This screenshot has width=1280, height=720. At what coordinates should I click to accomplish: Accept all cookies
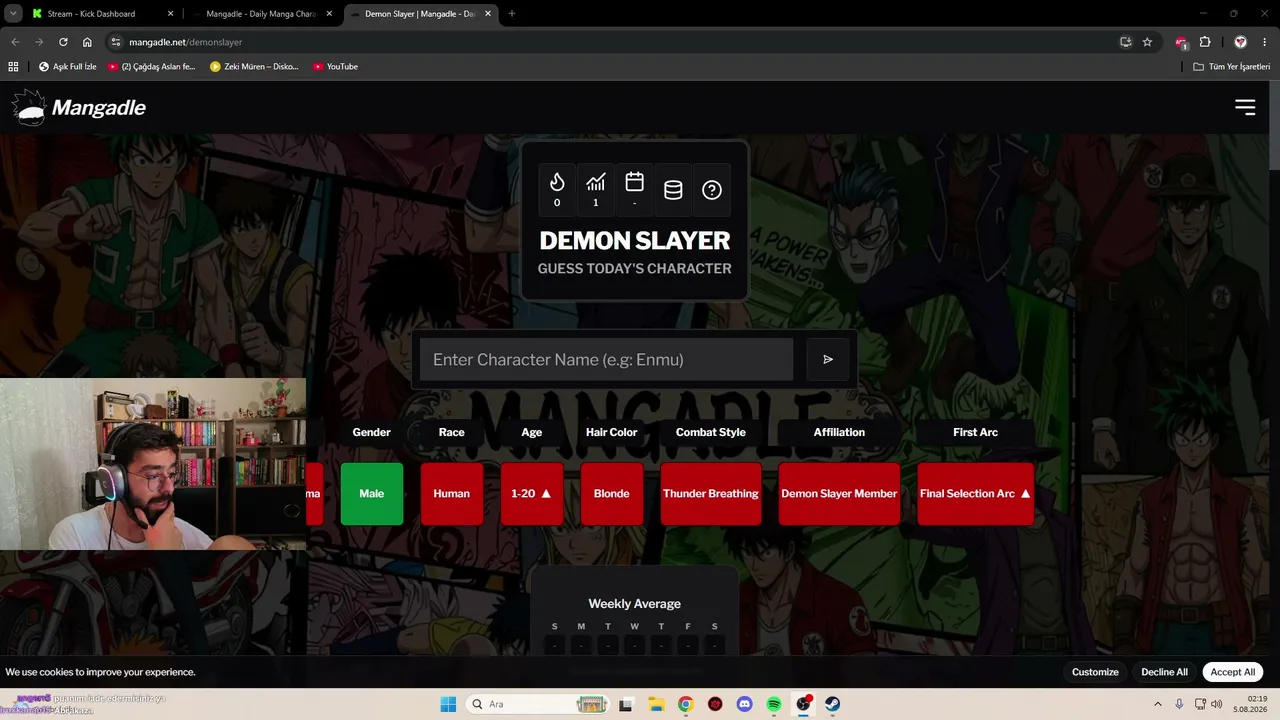point(1232,672)
